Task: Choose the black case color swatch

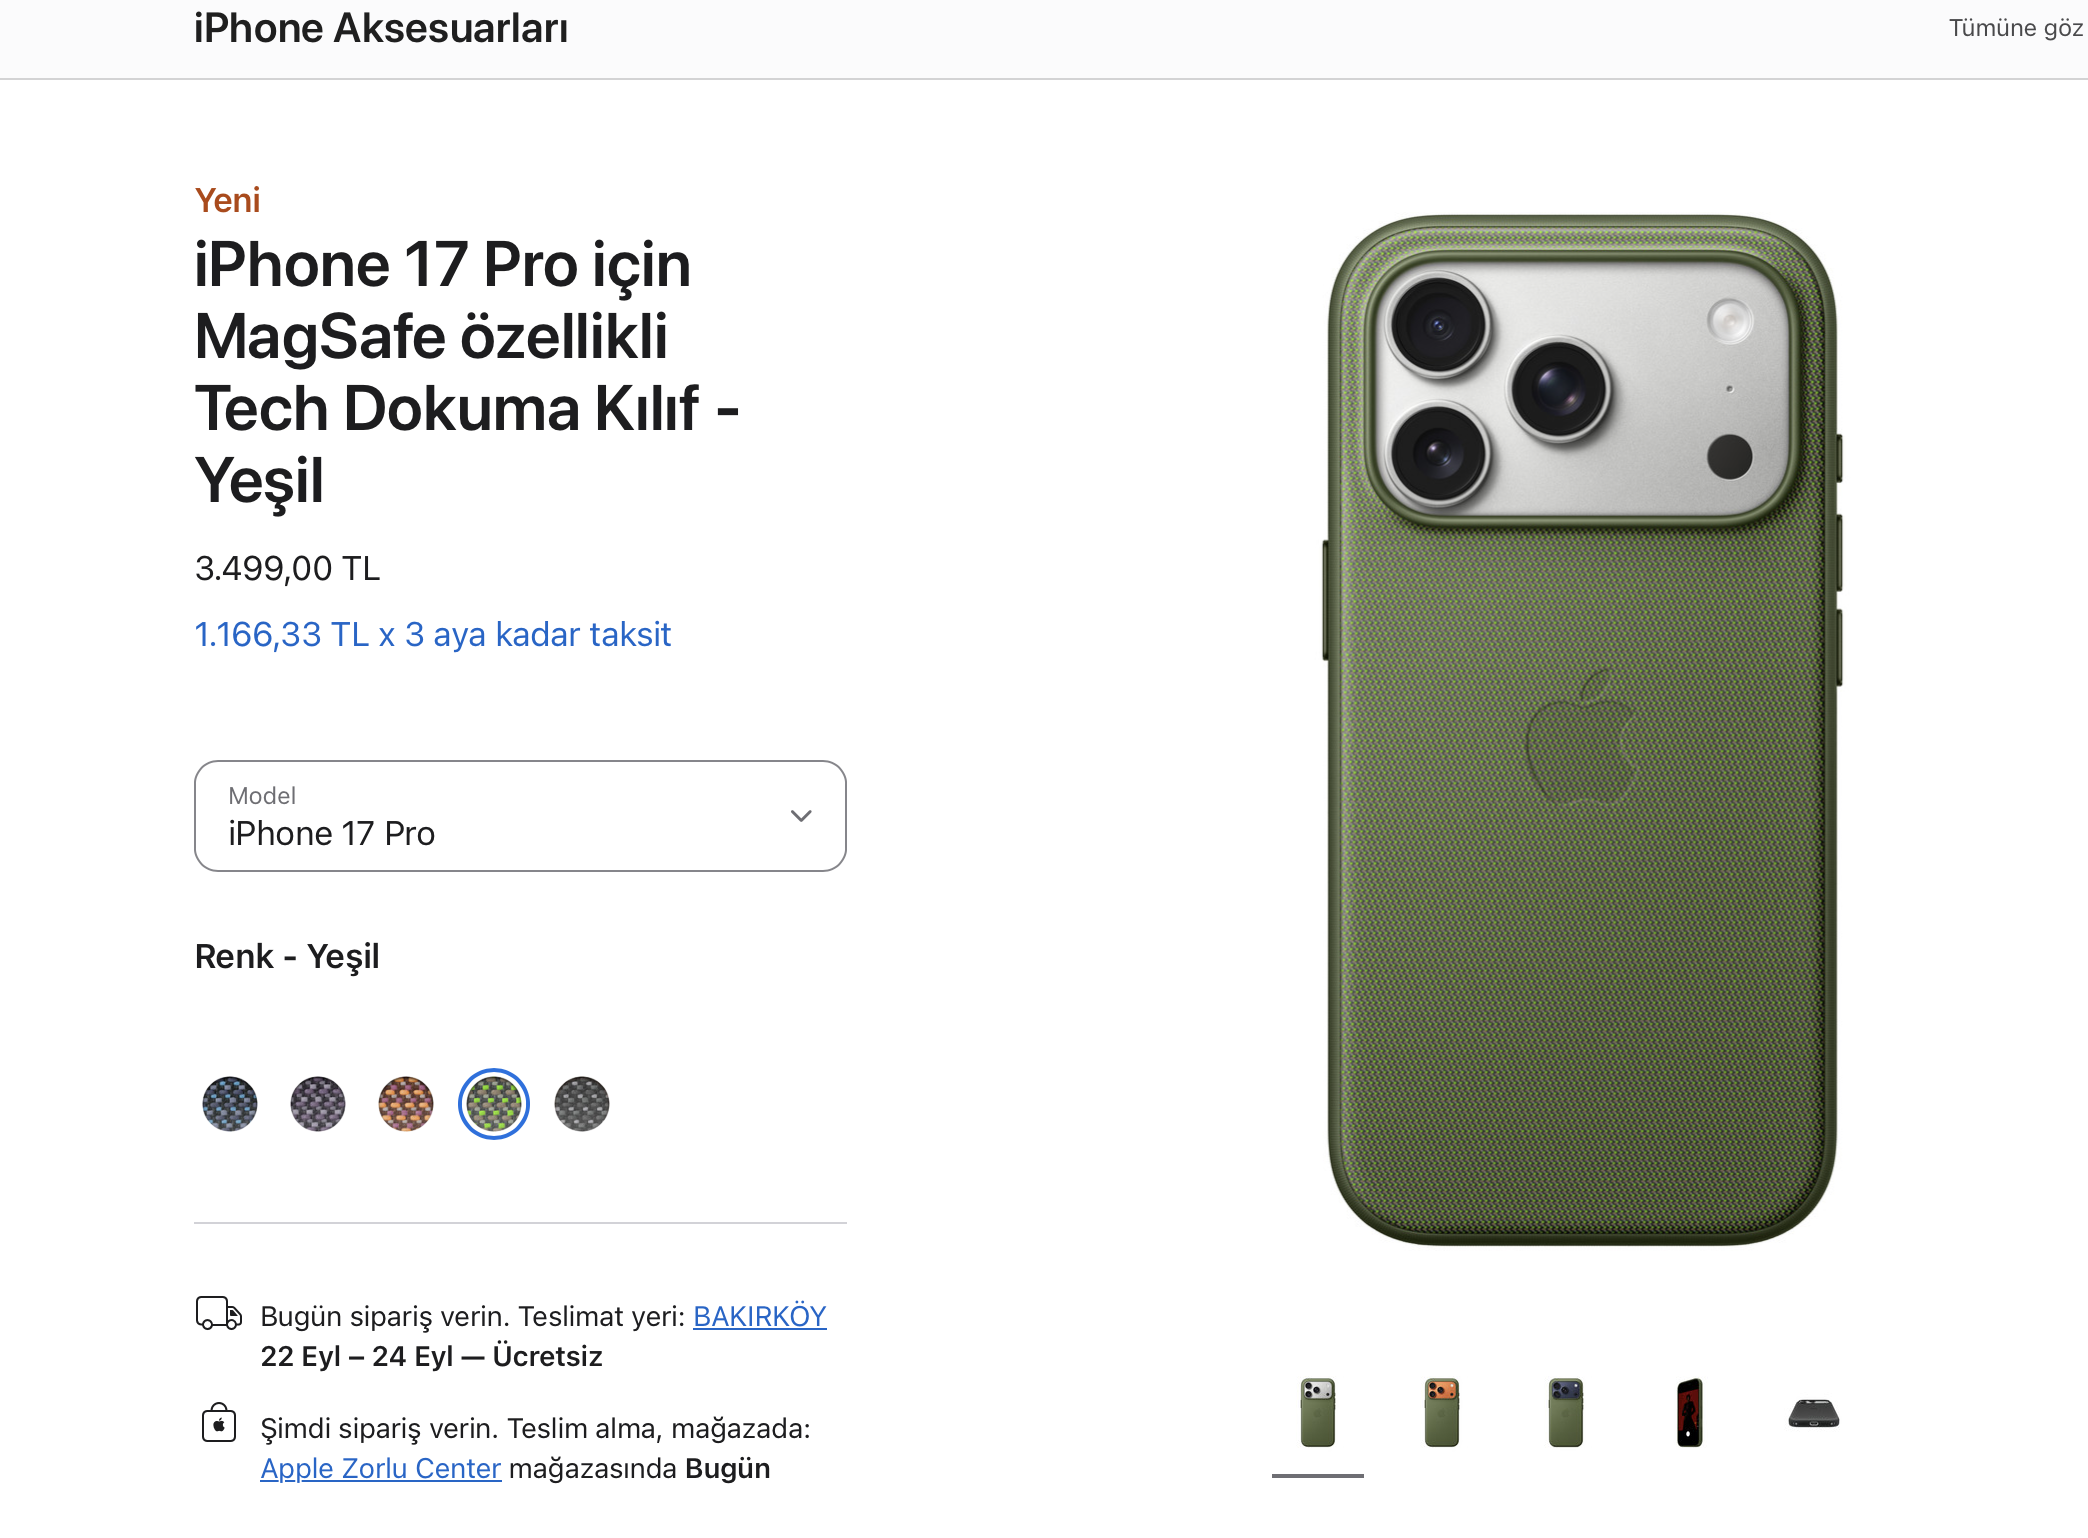Action: [582, 1104]
